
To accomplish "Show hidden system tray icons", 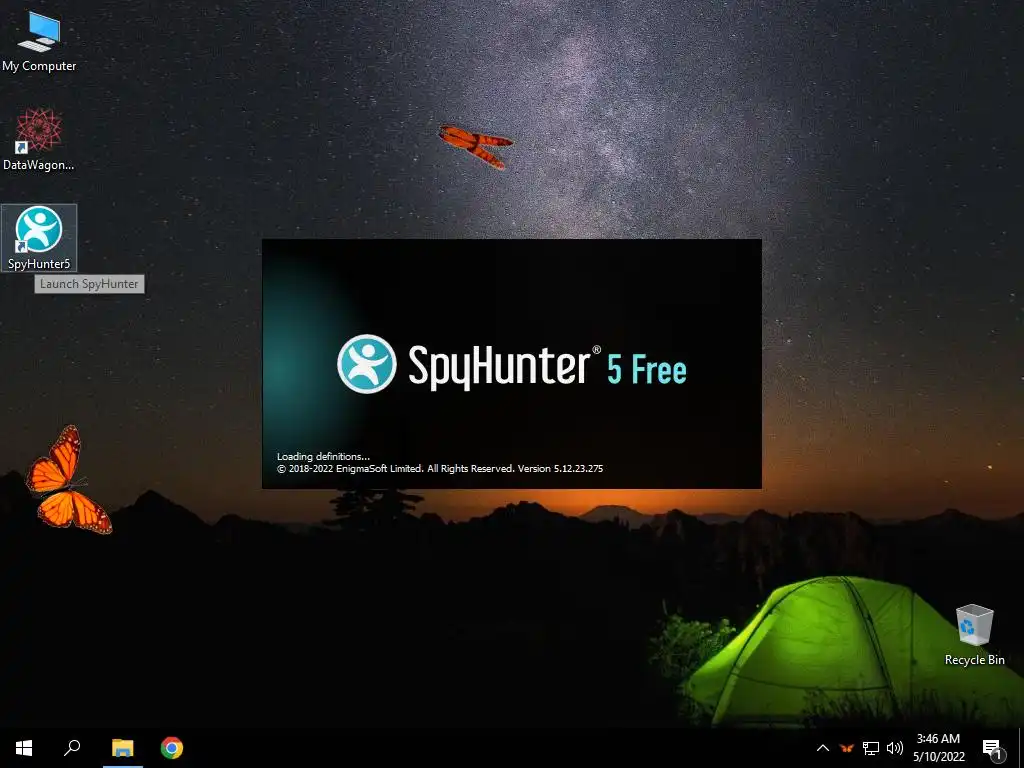I will 823,748.
